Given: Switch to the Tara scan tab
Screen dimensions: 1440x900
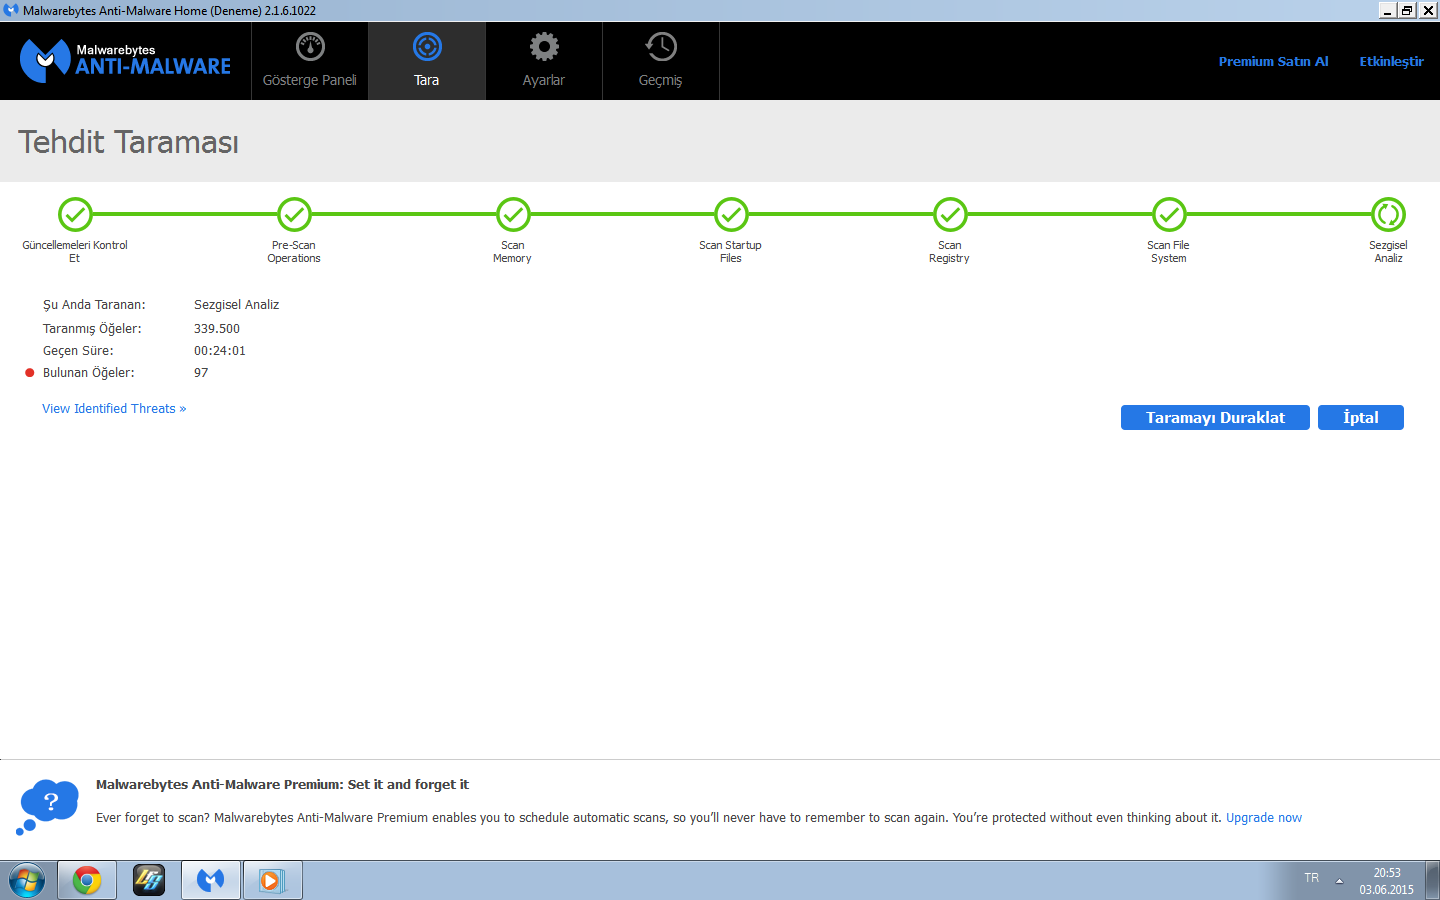Looking at the screenshot, I should point(427,61).
